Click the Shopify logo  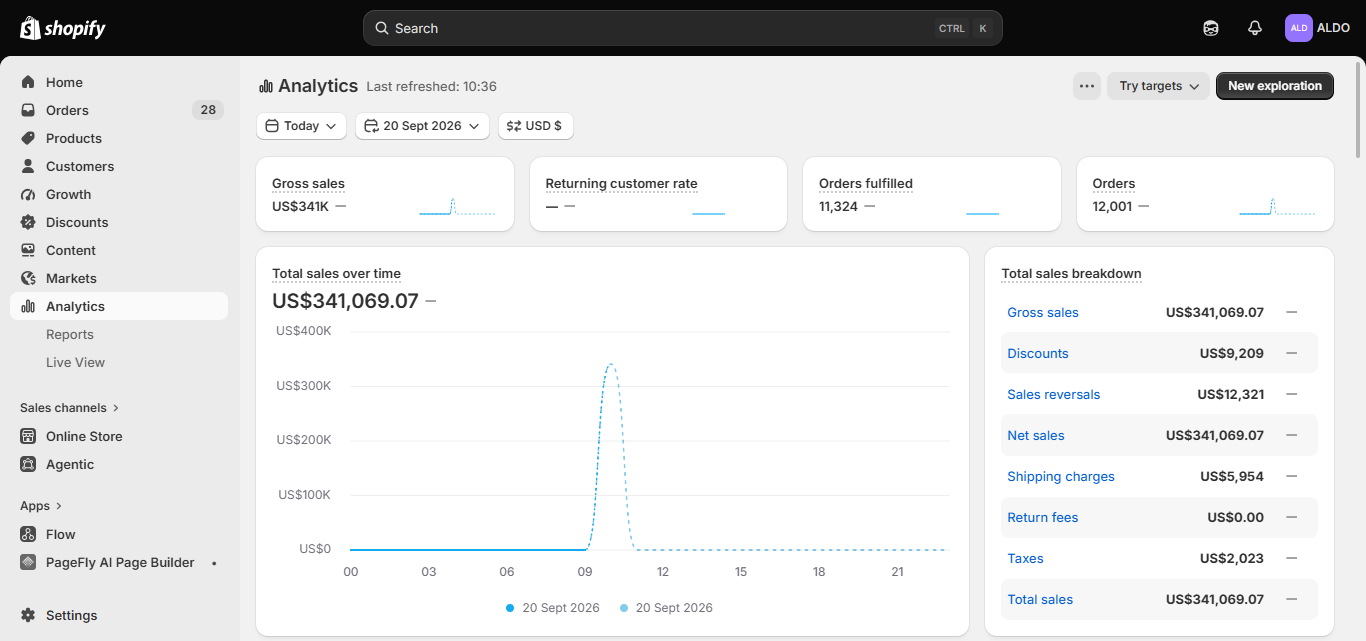point(62,28)
